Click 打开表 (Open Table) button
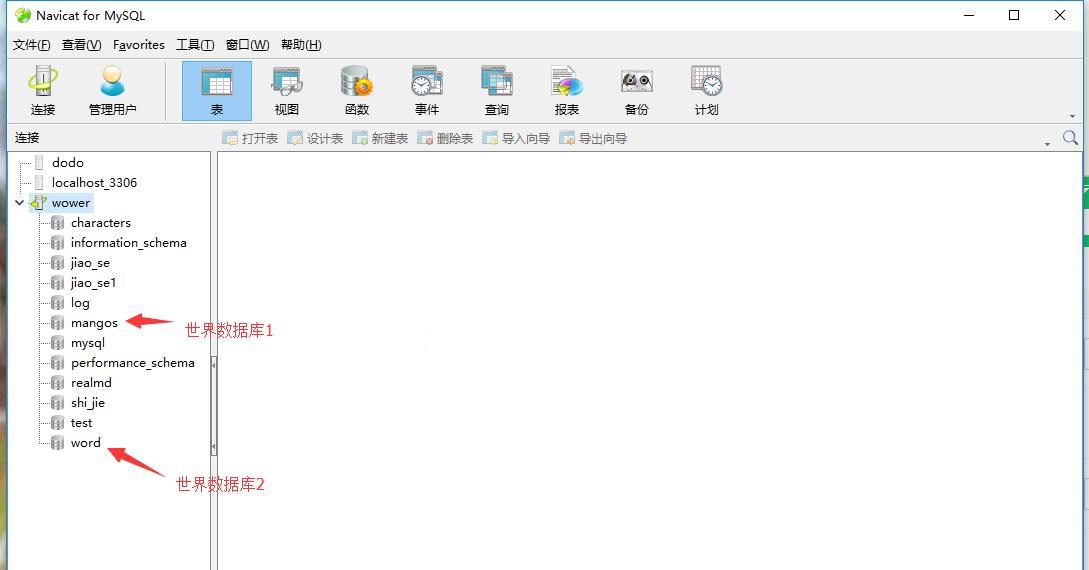This screenshot has height=570, width=1089. (250, 138)
